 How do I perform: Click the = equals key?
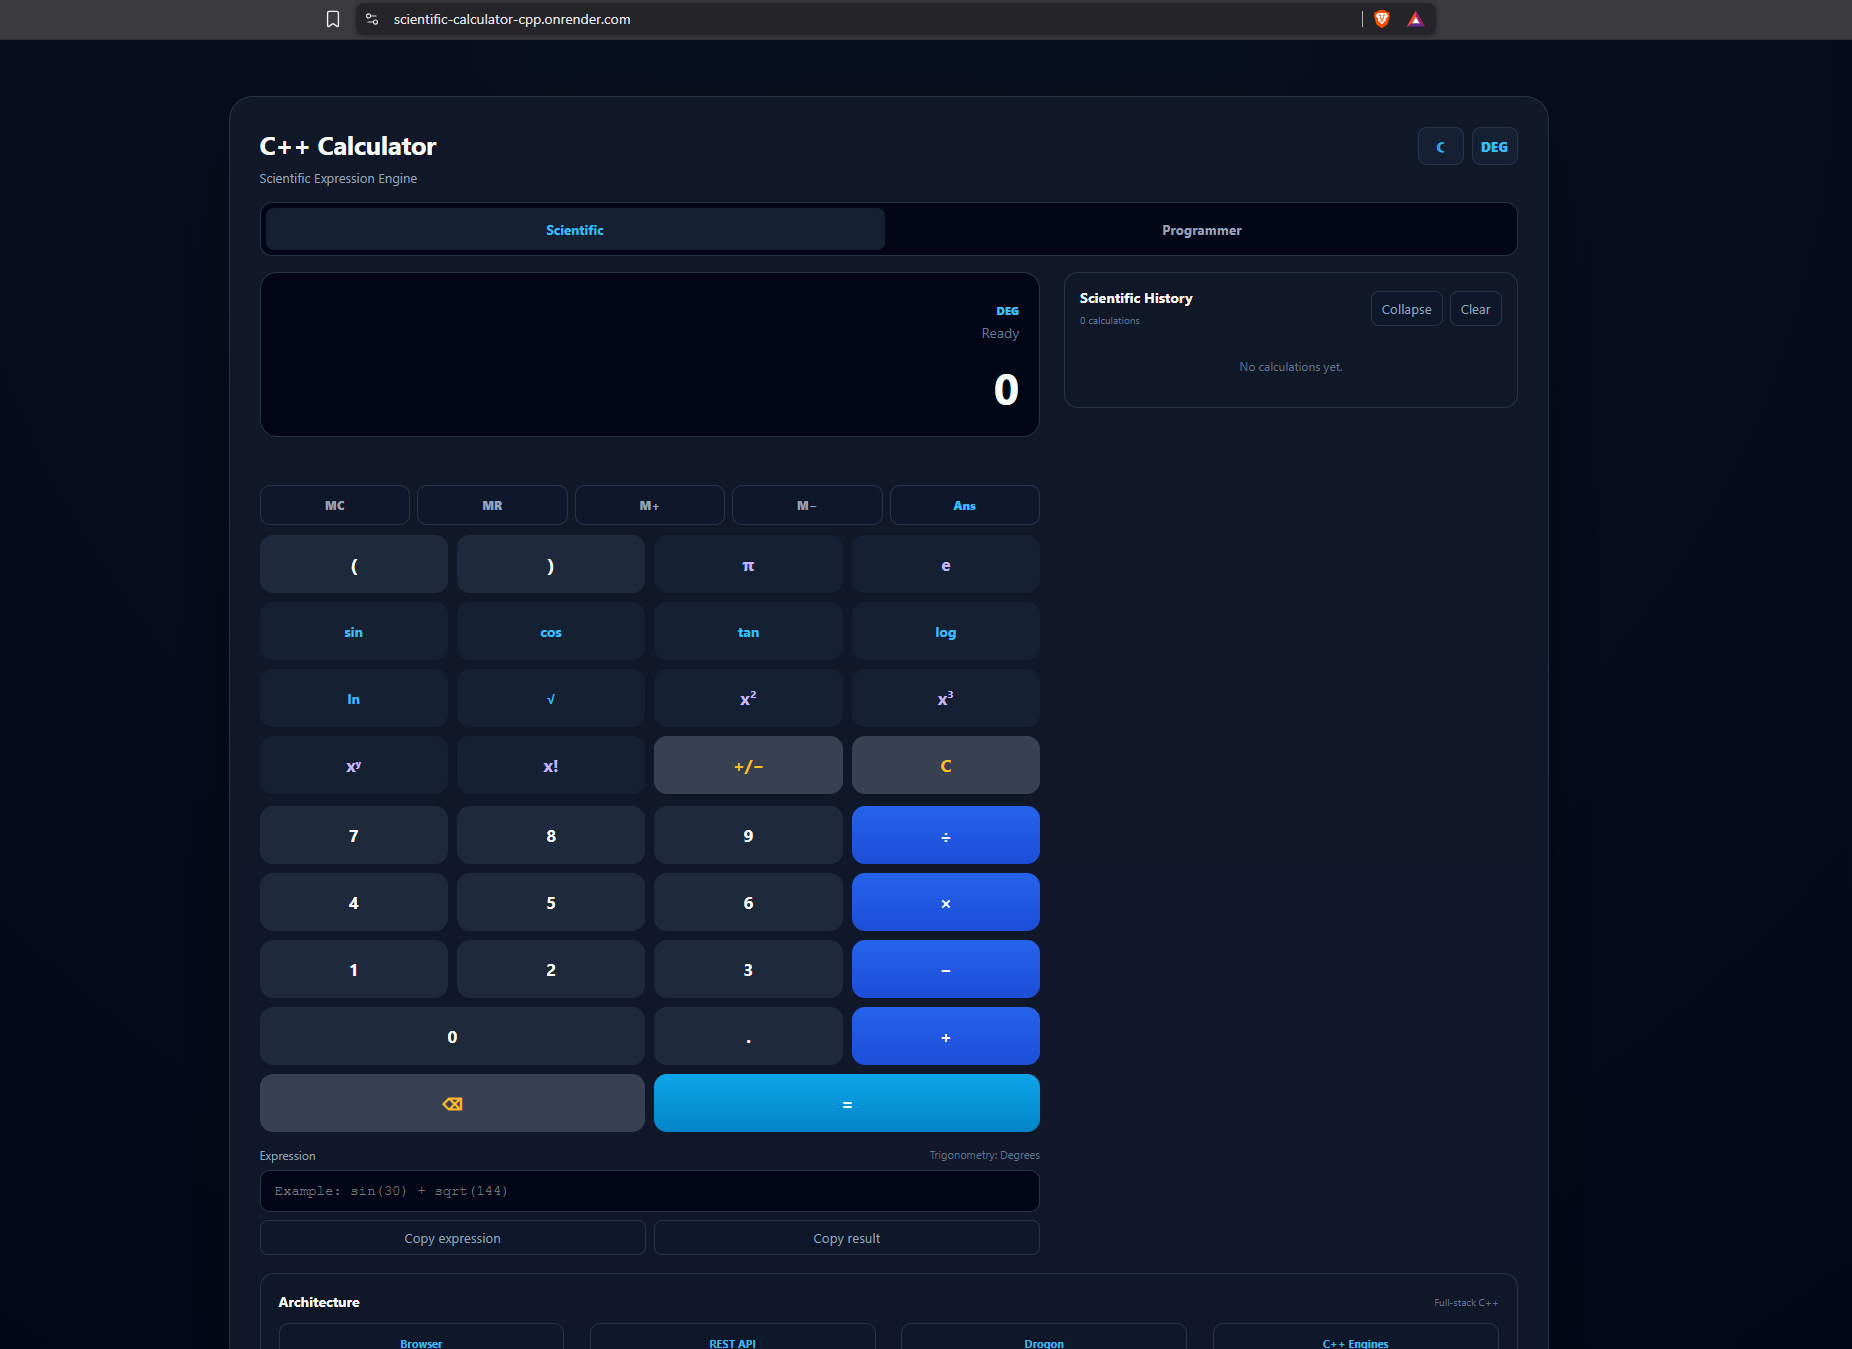847,1104
